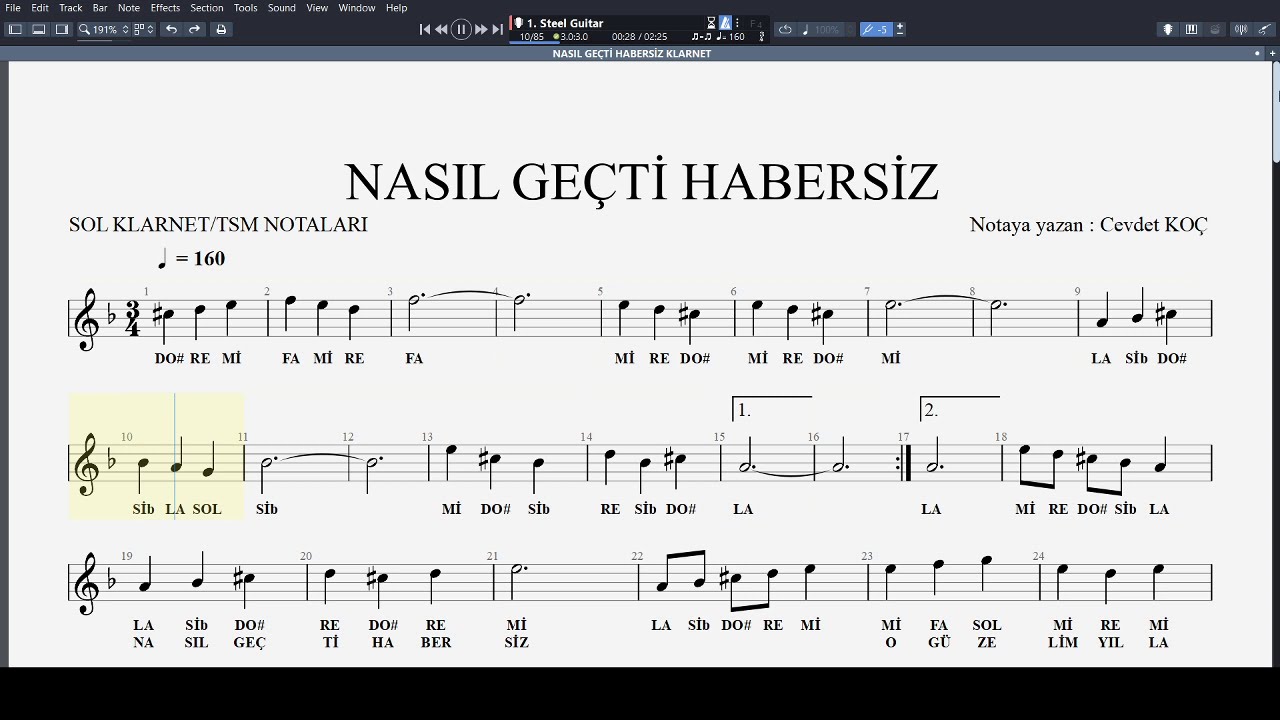This screenshot has height=720, width=1280.
Task: Open the Track menu
Action: coord(71,8)
